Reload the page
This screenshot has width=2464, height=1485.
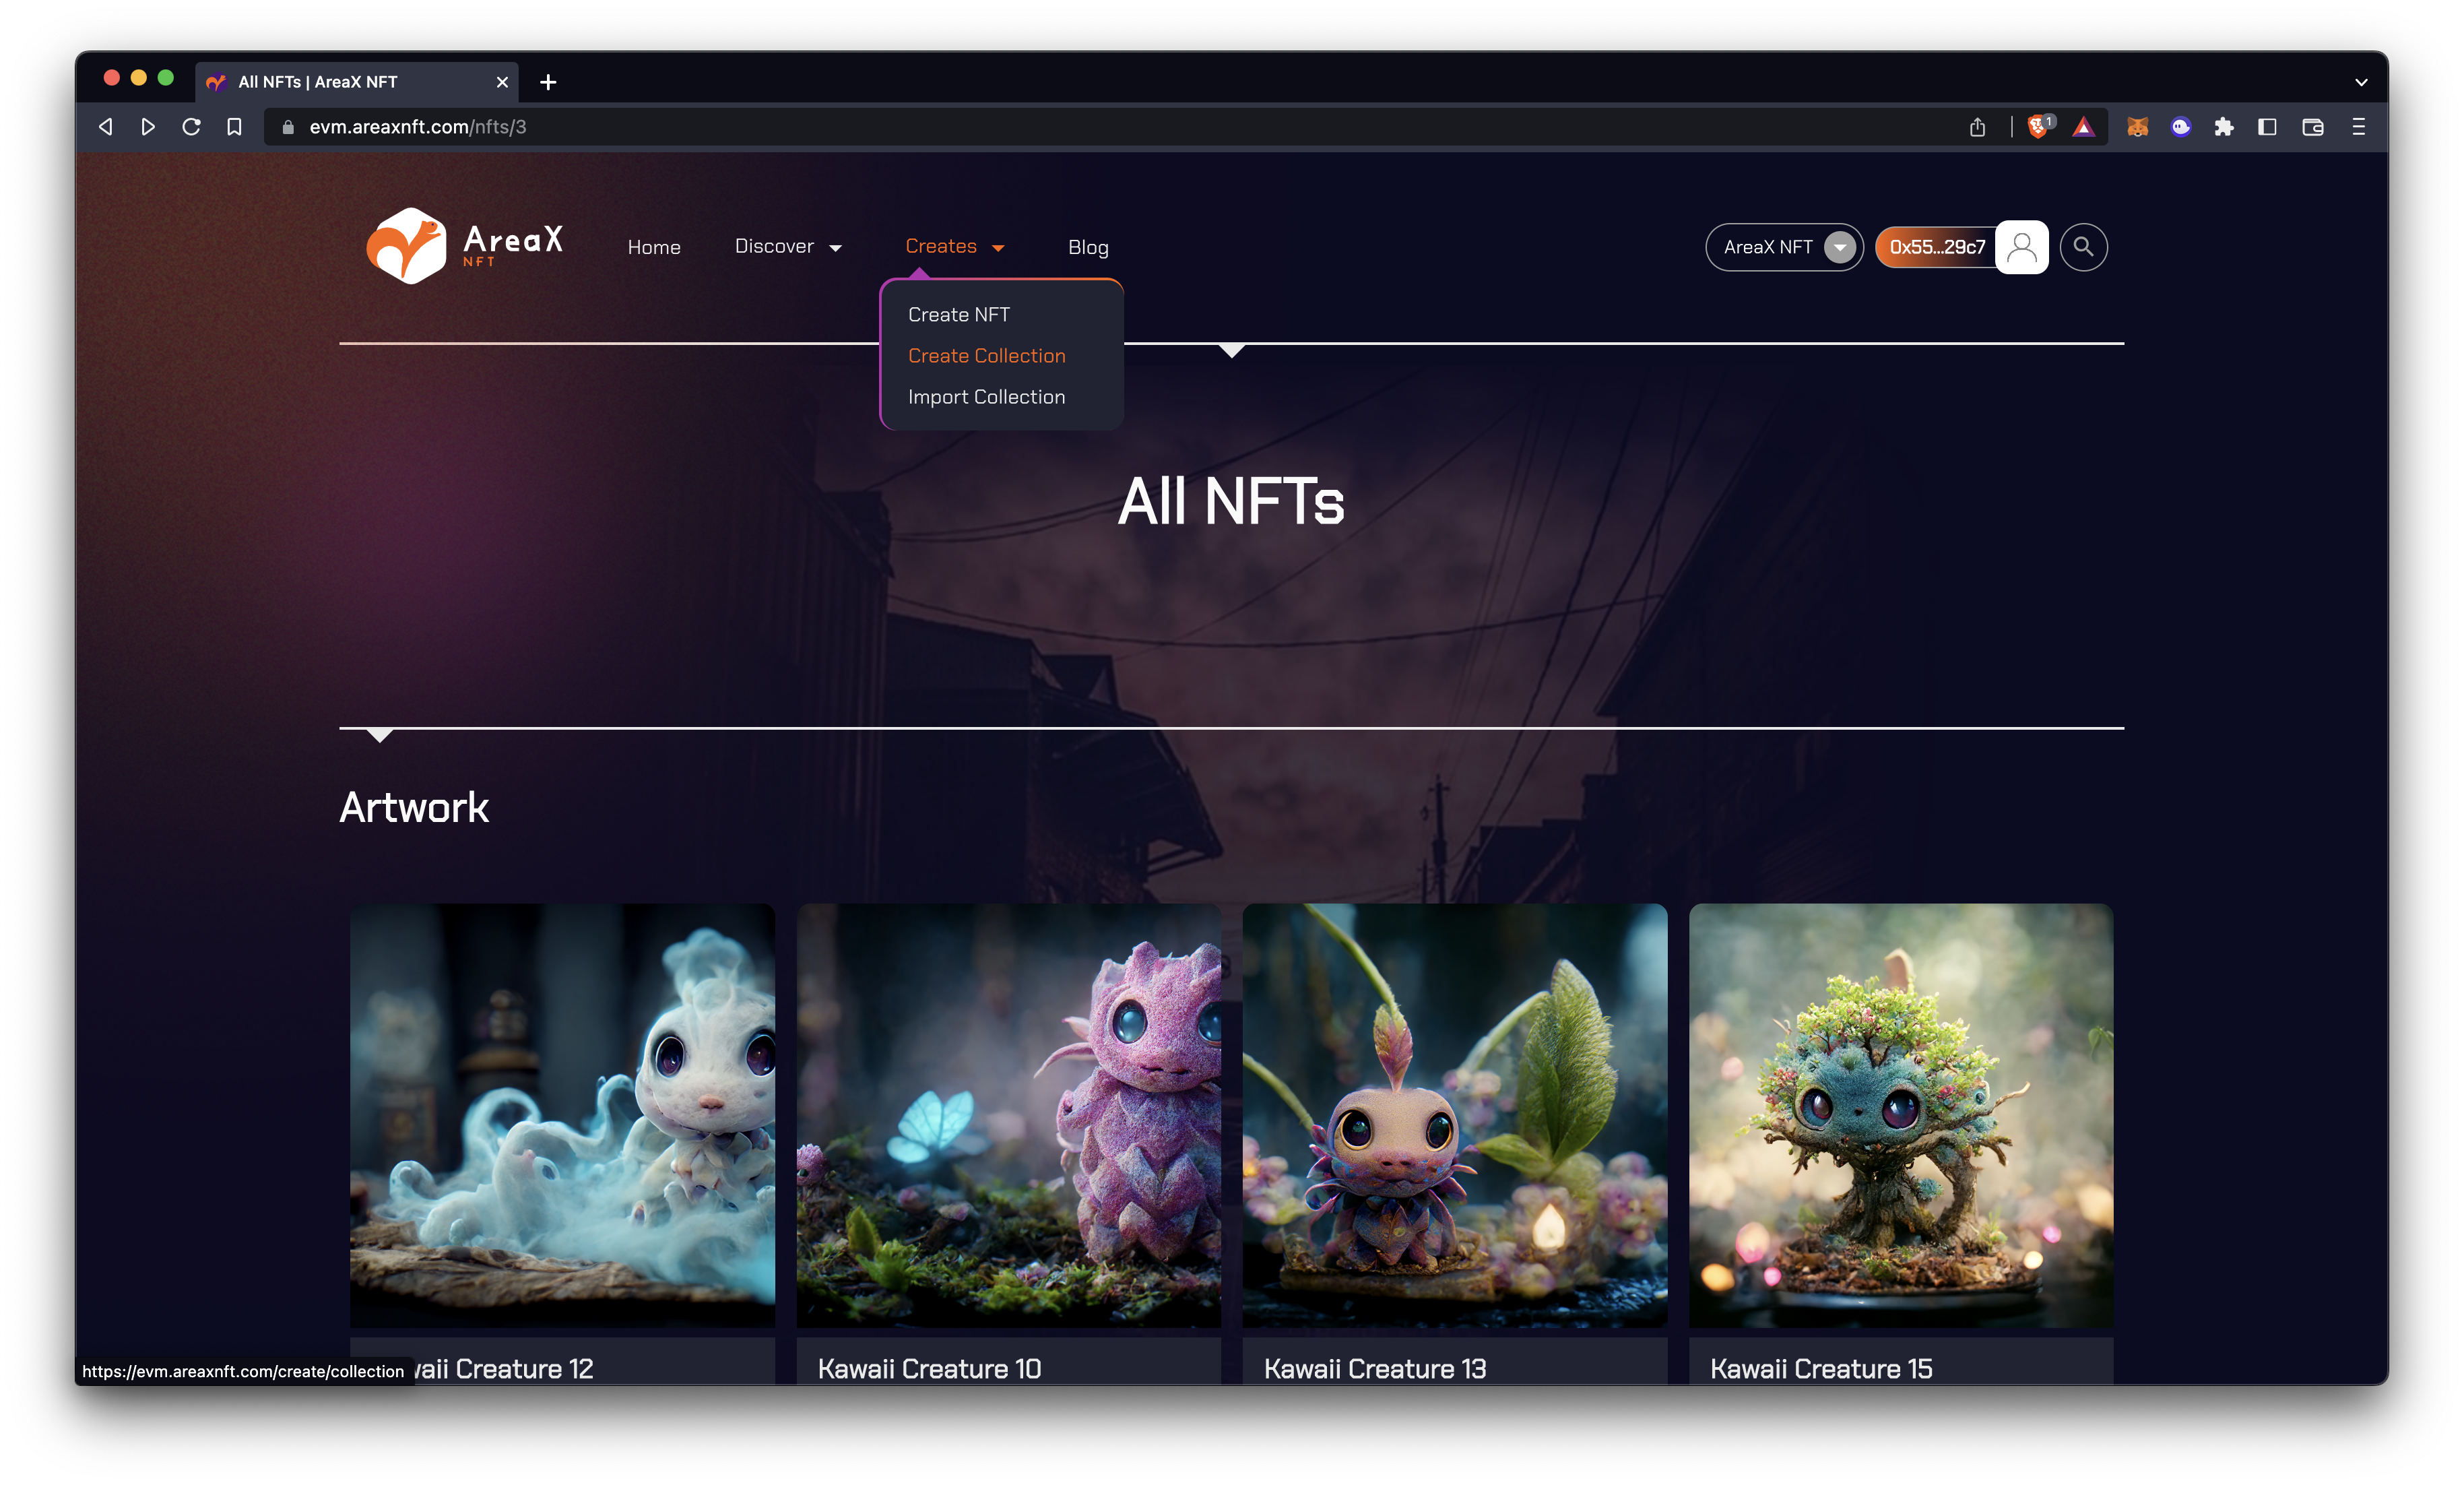click(x=191, y=127)
